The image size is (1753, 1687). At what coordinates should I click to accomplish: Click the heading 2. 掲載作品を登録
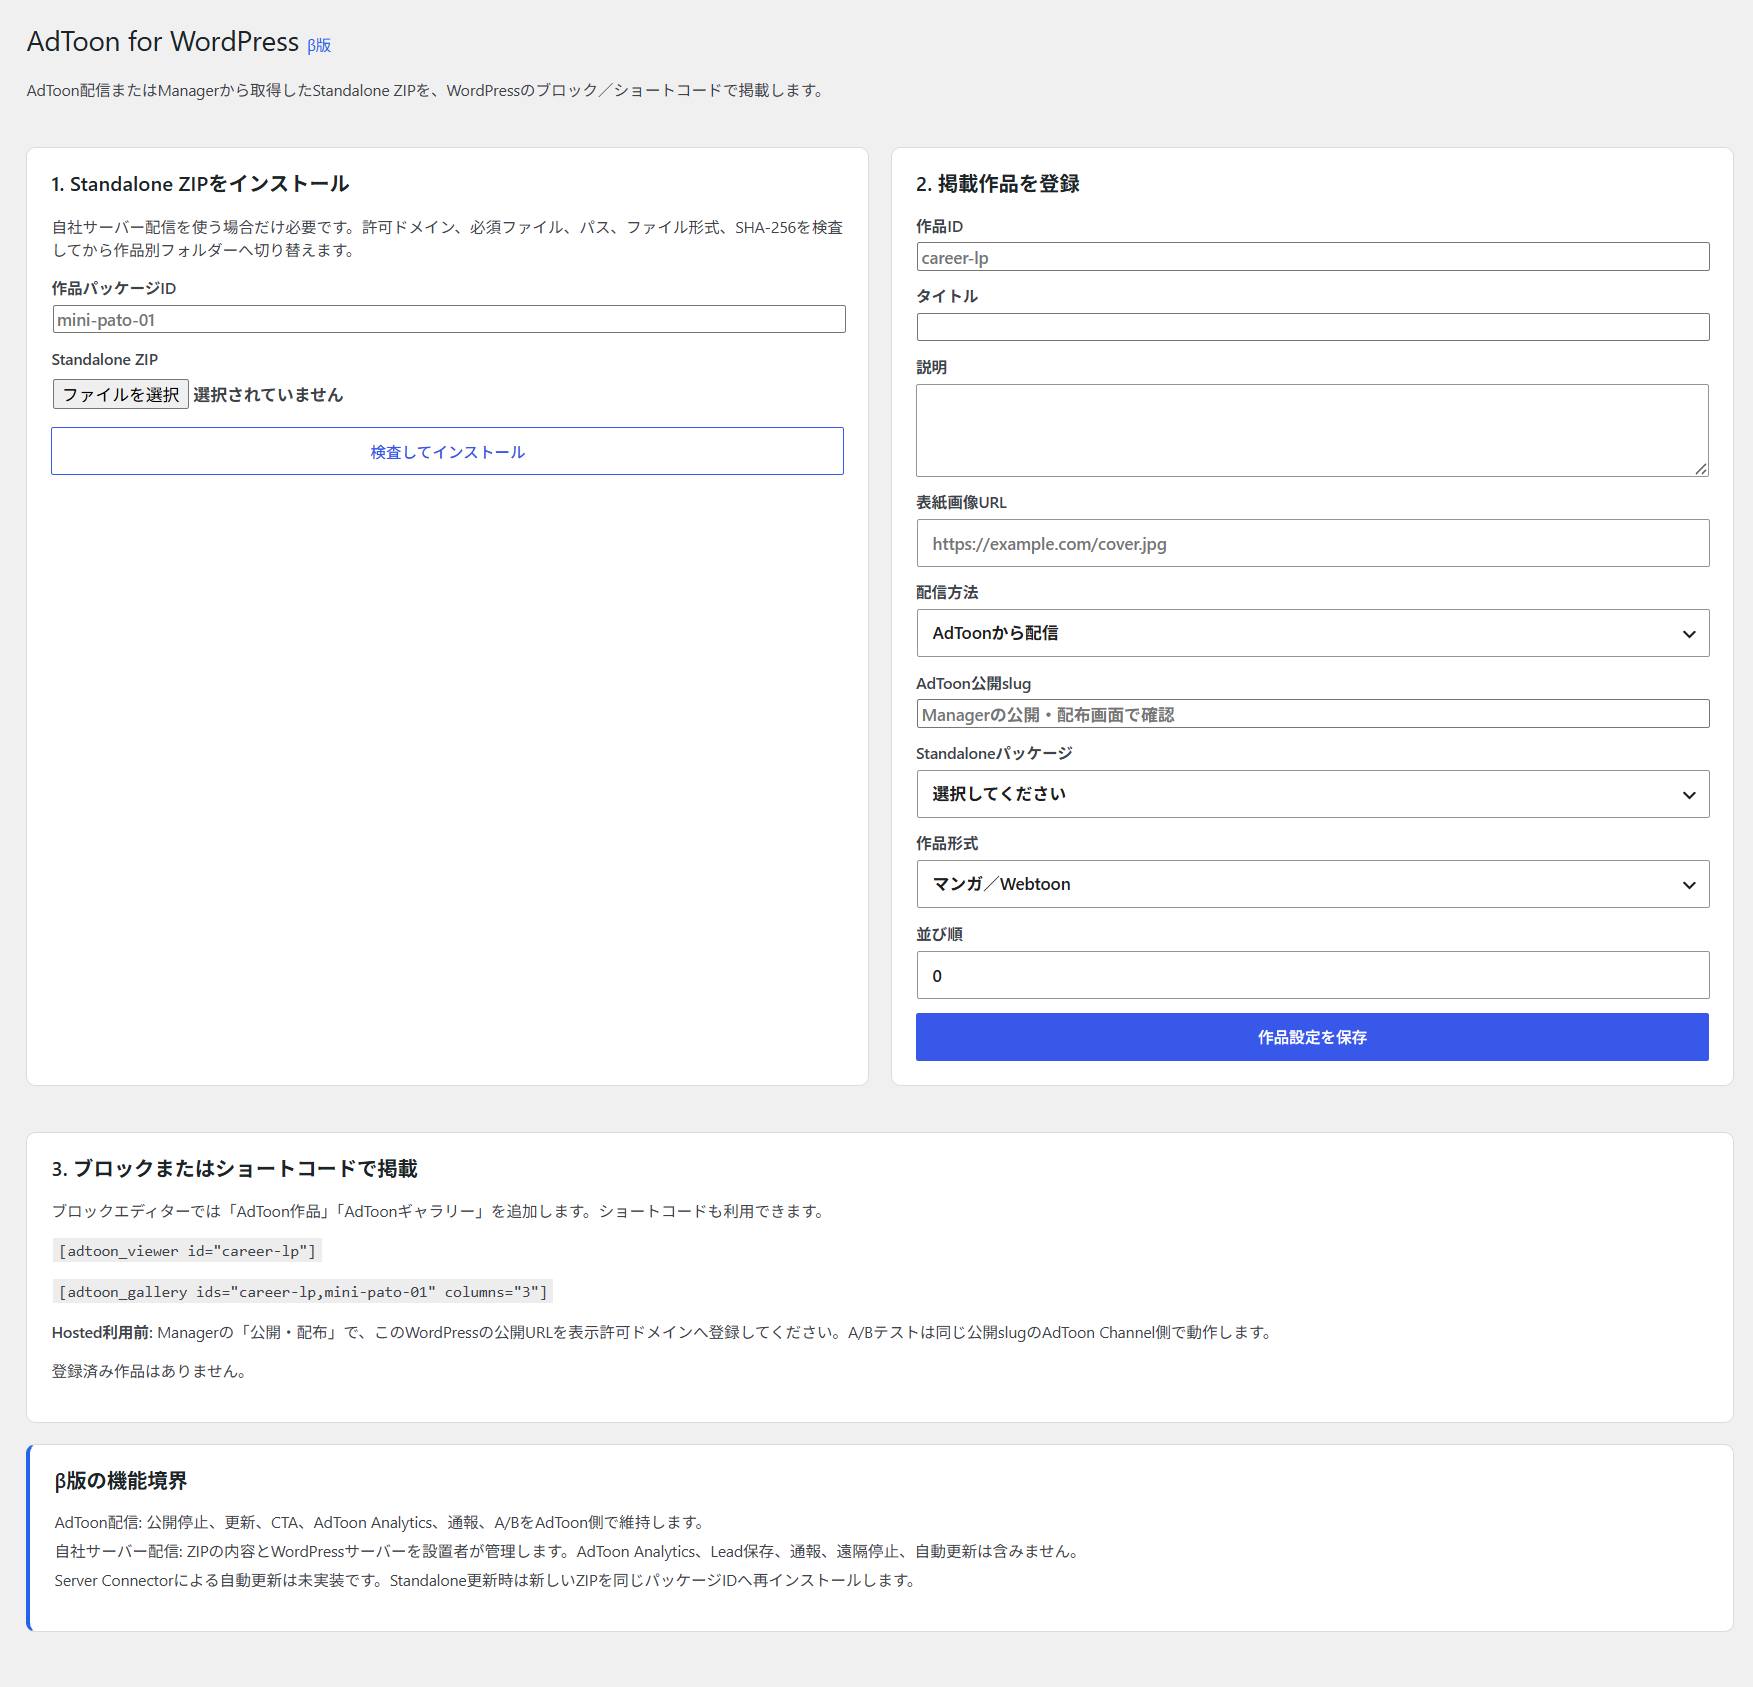[998, 184]
